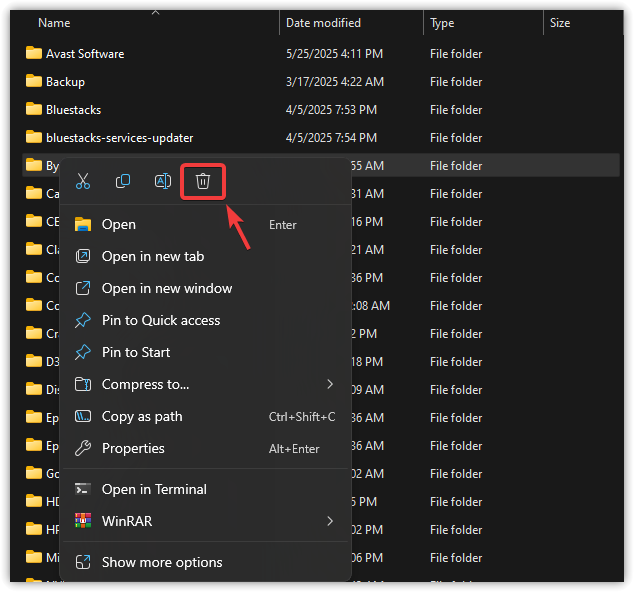
Task: Click the Properties wrench icon
Action: [x=83, y=448]
